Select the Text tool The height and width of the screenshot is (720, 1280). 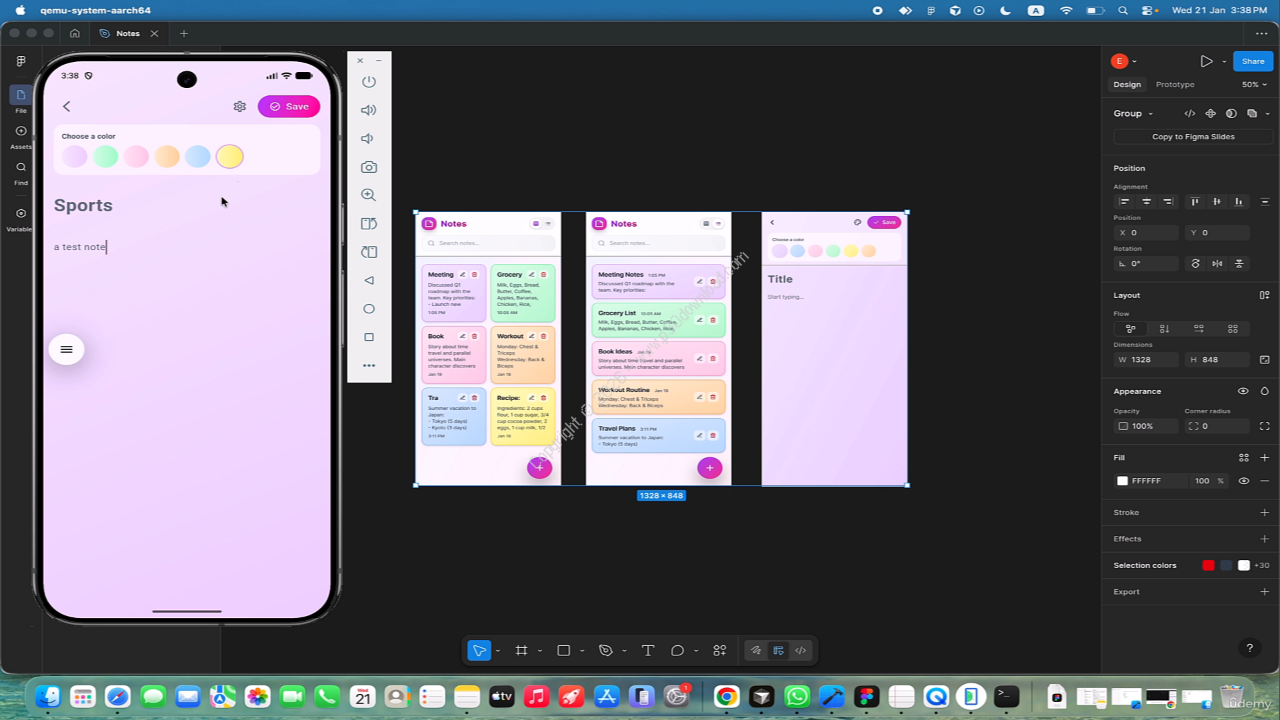click(x=647, y=650)
